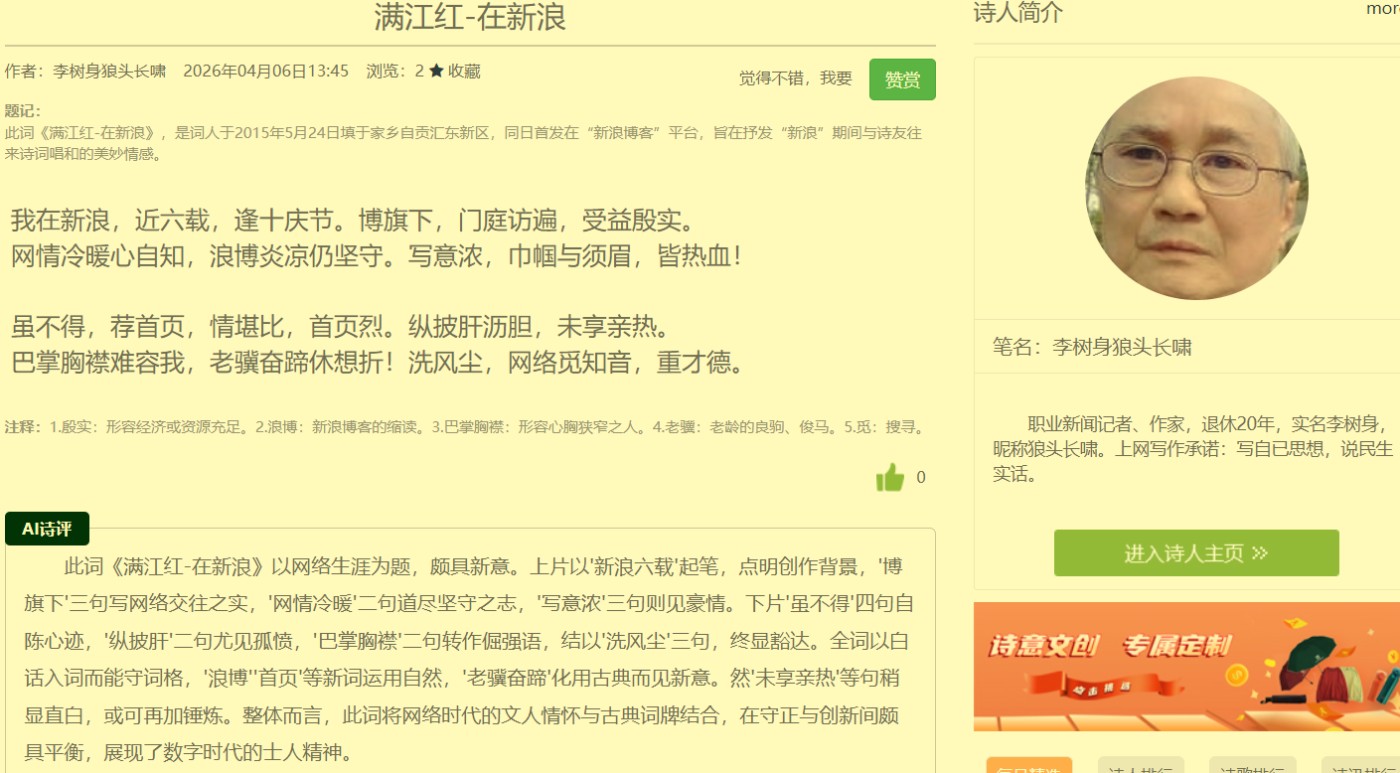Screen dimensions: 1400x773
Task: Click the 诗人简介 section heading
Action: [1018, 13]
